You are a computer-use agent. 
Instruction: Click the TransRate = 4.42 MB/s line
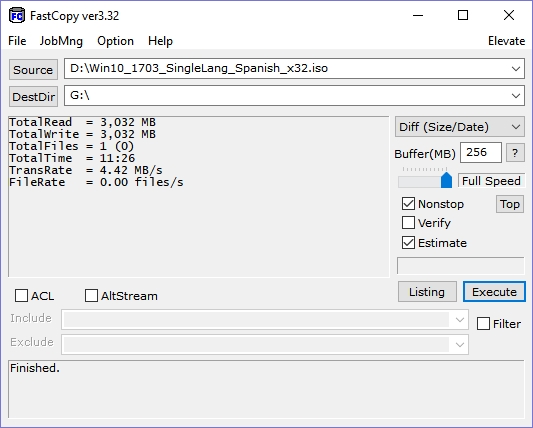[86, 170]
